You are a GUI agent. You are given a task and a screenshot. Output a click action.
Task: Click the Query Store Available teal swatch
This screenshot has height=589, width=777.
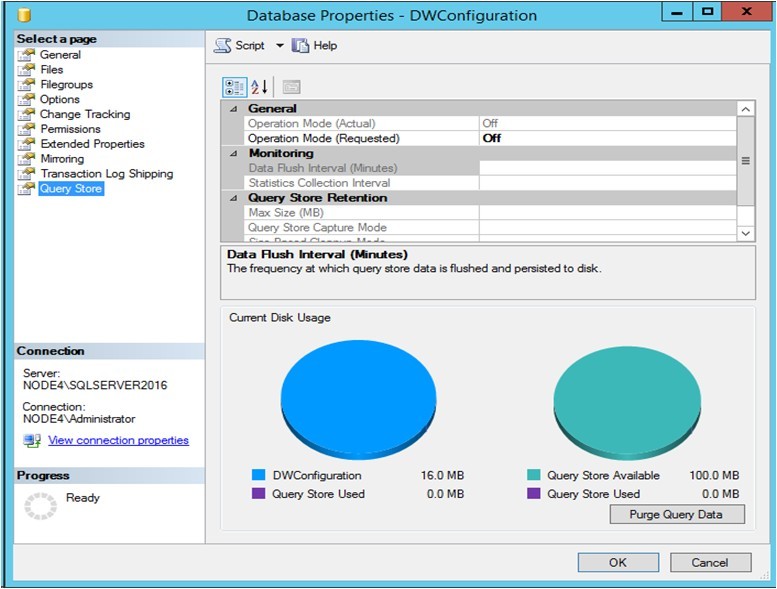click(534, 475)
